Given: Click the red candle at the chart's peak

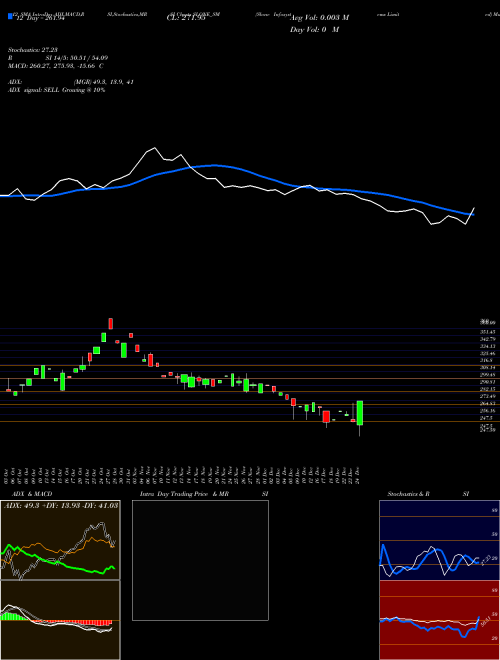Looking at the screenshot, I should point(111,323).
